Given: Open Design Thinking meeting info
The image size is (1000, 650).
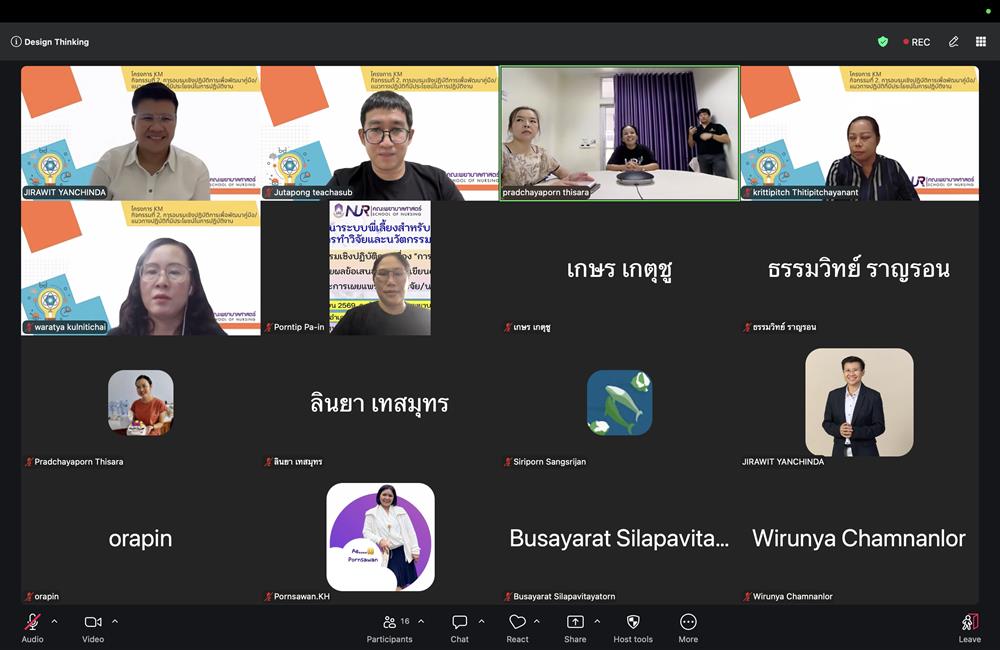Looking at the screenshot, I should point(50,41).
